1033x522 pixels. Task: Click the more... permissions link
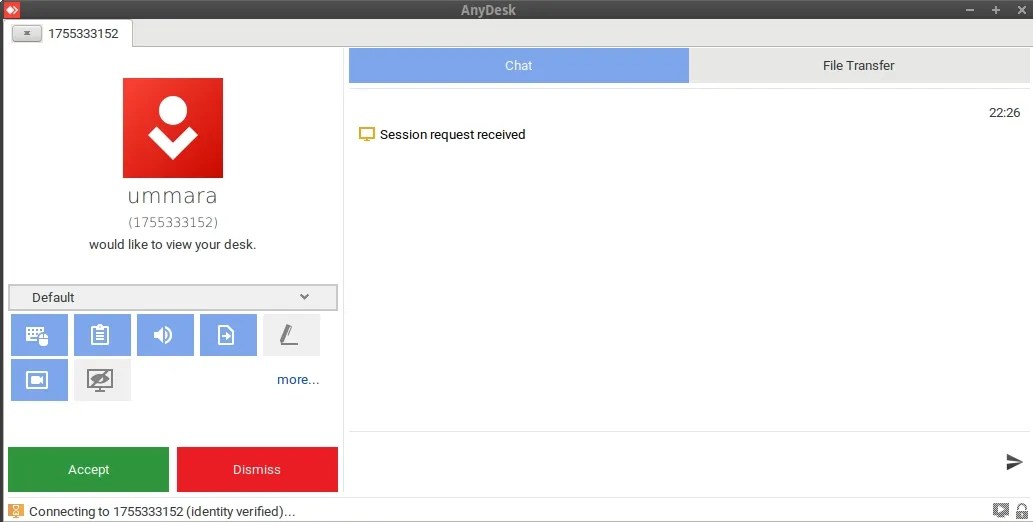[298, 380]
